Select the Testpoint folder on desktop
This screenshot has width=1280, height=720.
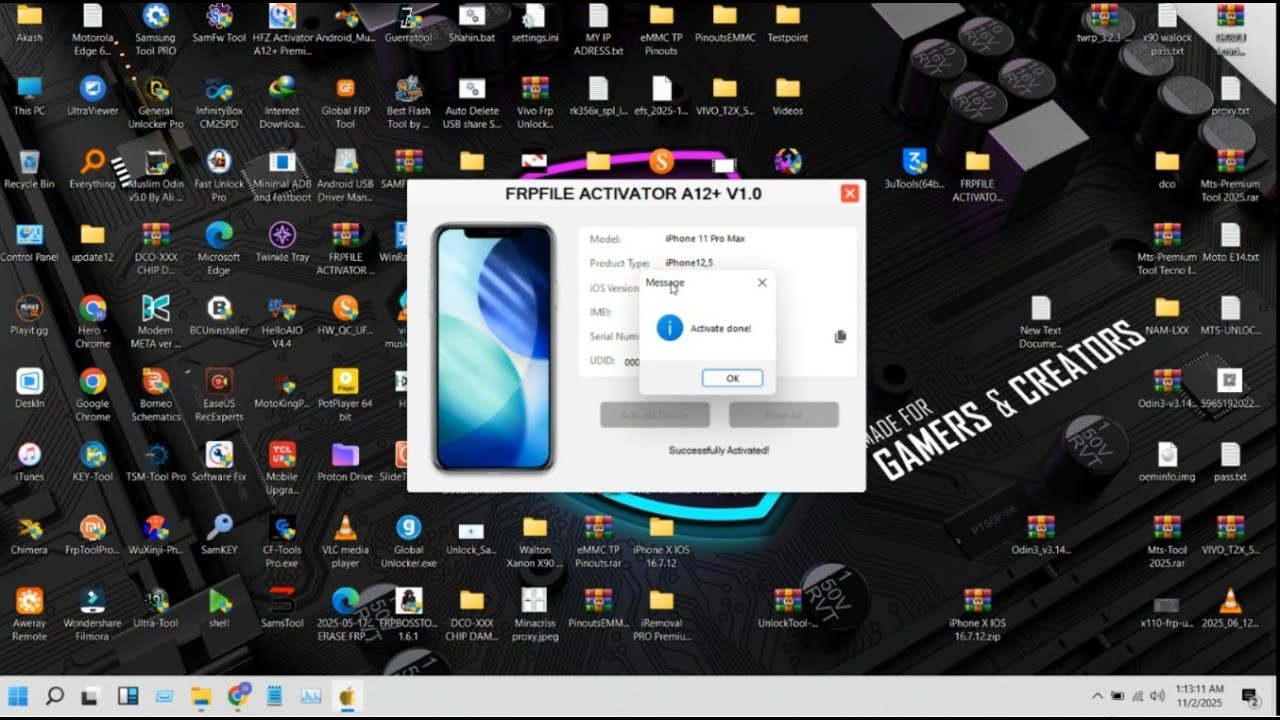pyautogui.click(x=788, y=23)
